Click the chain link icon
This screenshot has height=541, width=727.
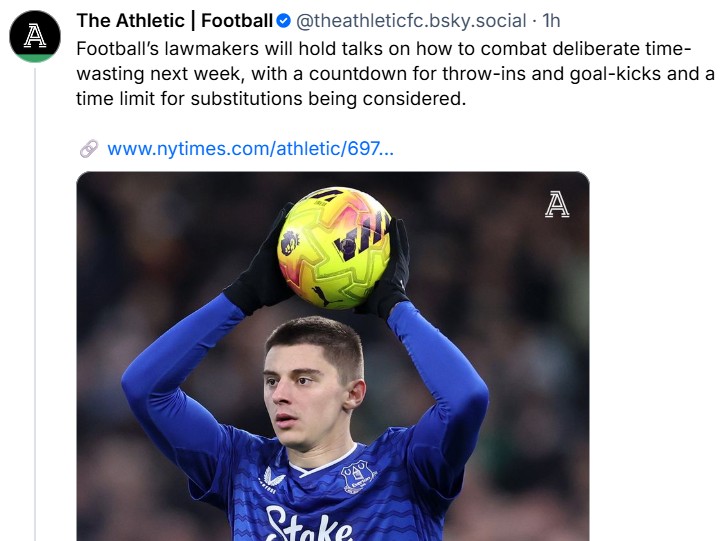pos(88,149)
